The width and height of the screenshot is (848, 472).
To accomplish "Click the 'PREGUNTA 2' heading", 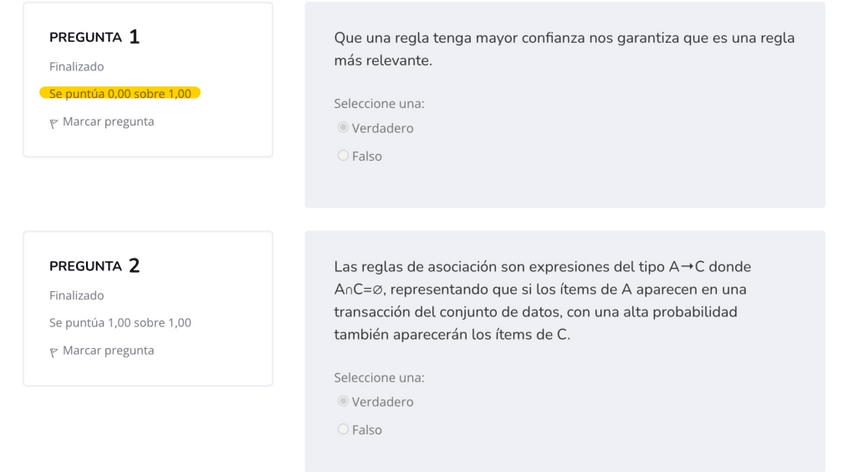I will [94, 266].
